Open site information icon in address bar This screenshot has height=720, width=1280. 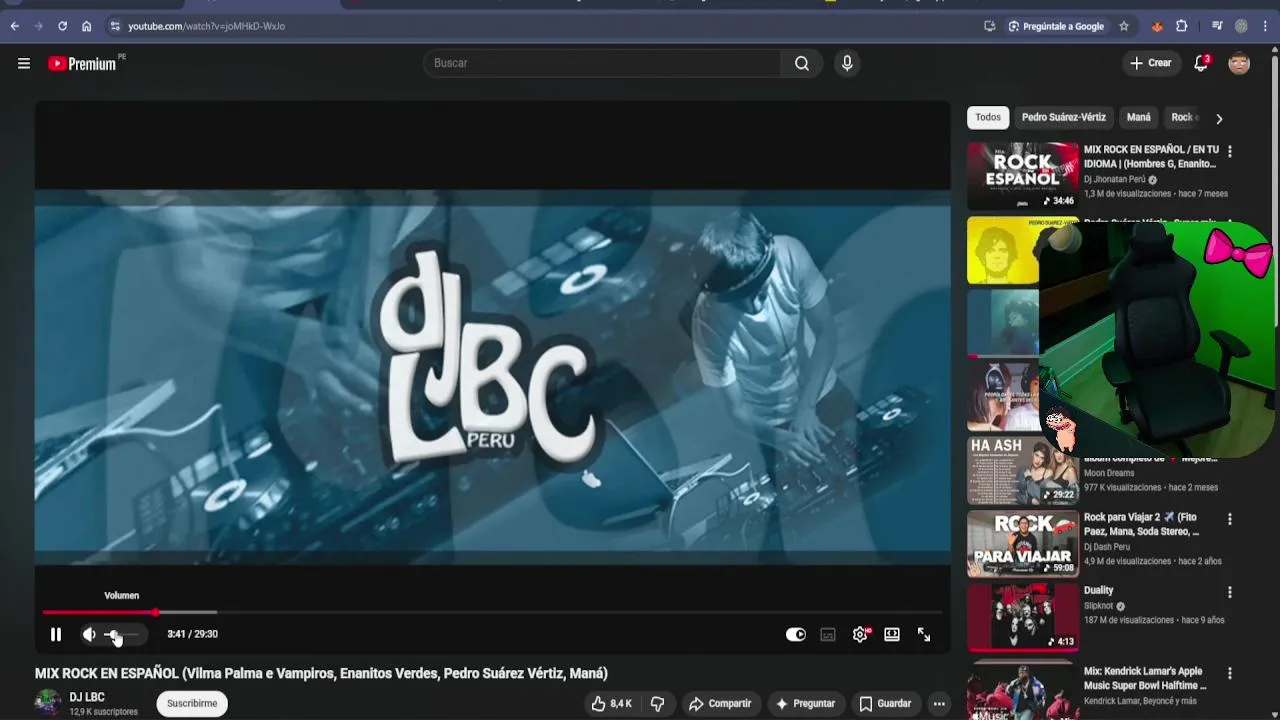coord(114,26)
